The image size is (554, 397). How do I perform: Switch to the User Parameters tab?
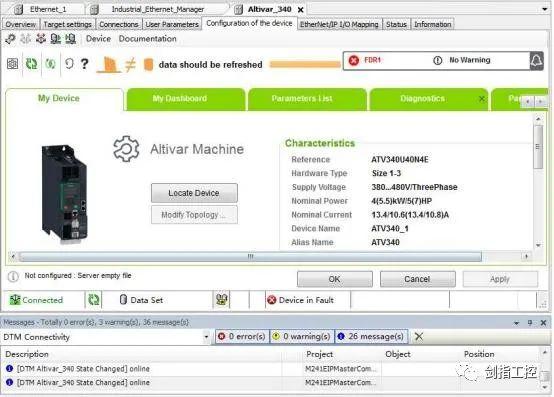pyautogui.click(x=172, y=24)
